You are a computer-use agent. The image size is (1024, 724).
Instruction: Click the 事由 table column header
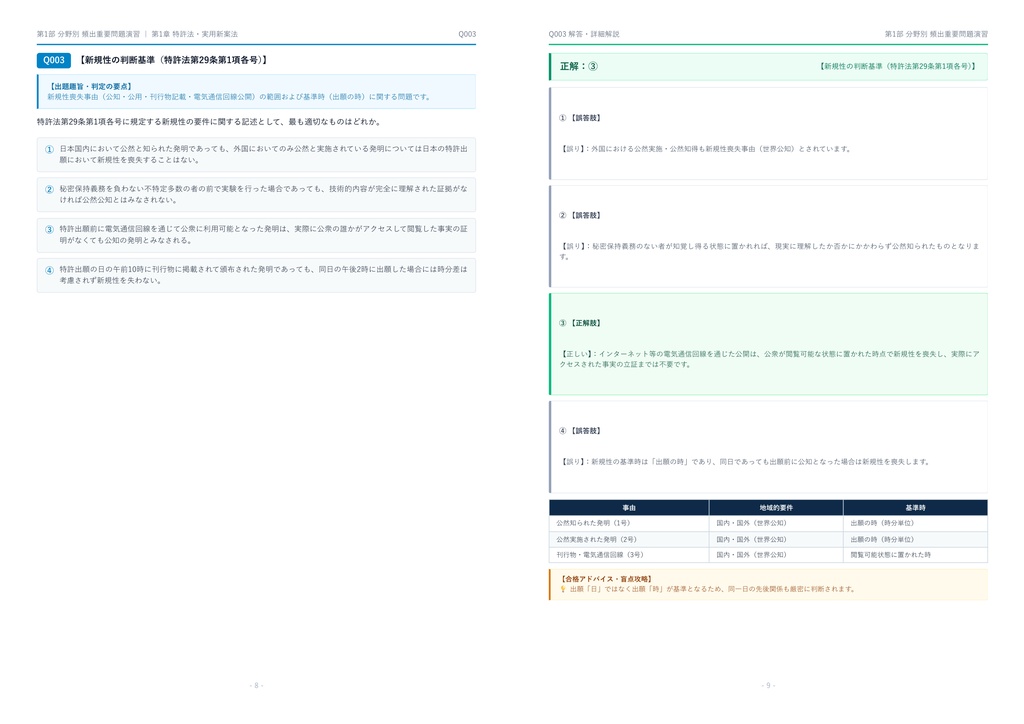[629, 508]
